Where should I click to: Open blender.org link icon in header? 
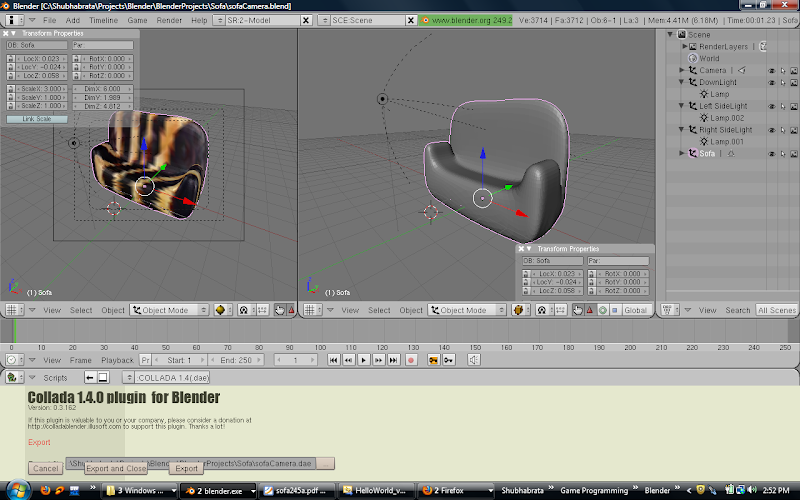pos(426,20)
